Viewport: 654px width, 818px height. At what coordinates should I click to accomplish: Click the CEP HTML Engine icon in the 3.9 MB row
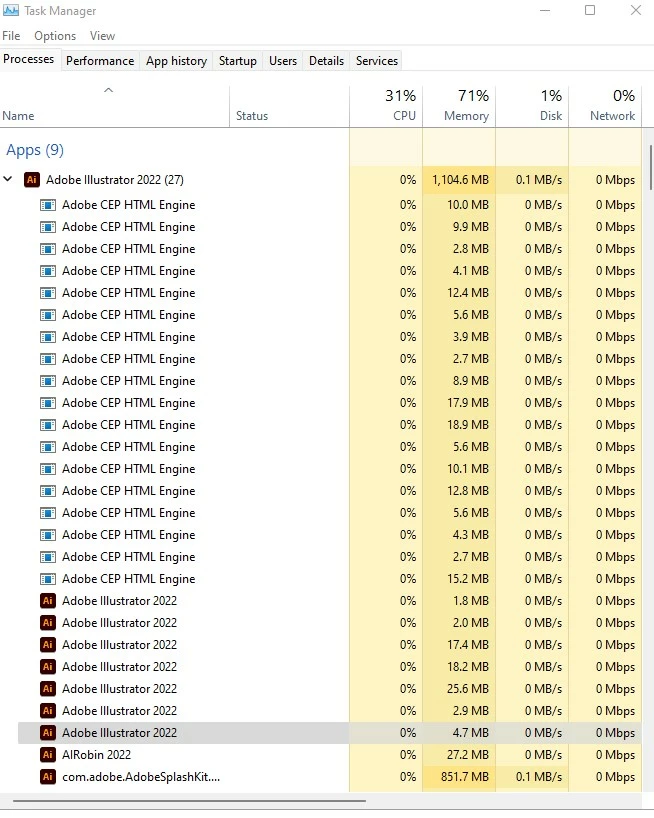(x=48, y=336)
